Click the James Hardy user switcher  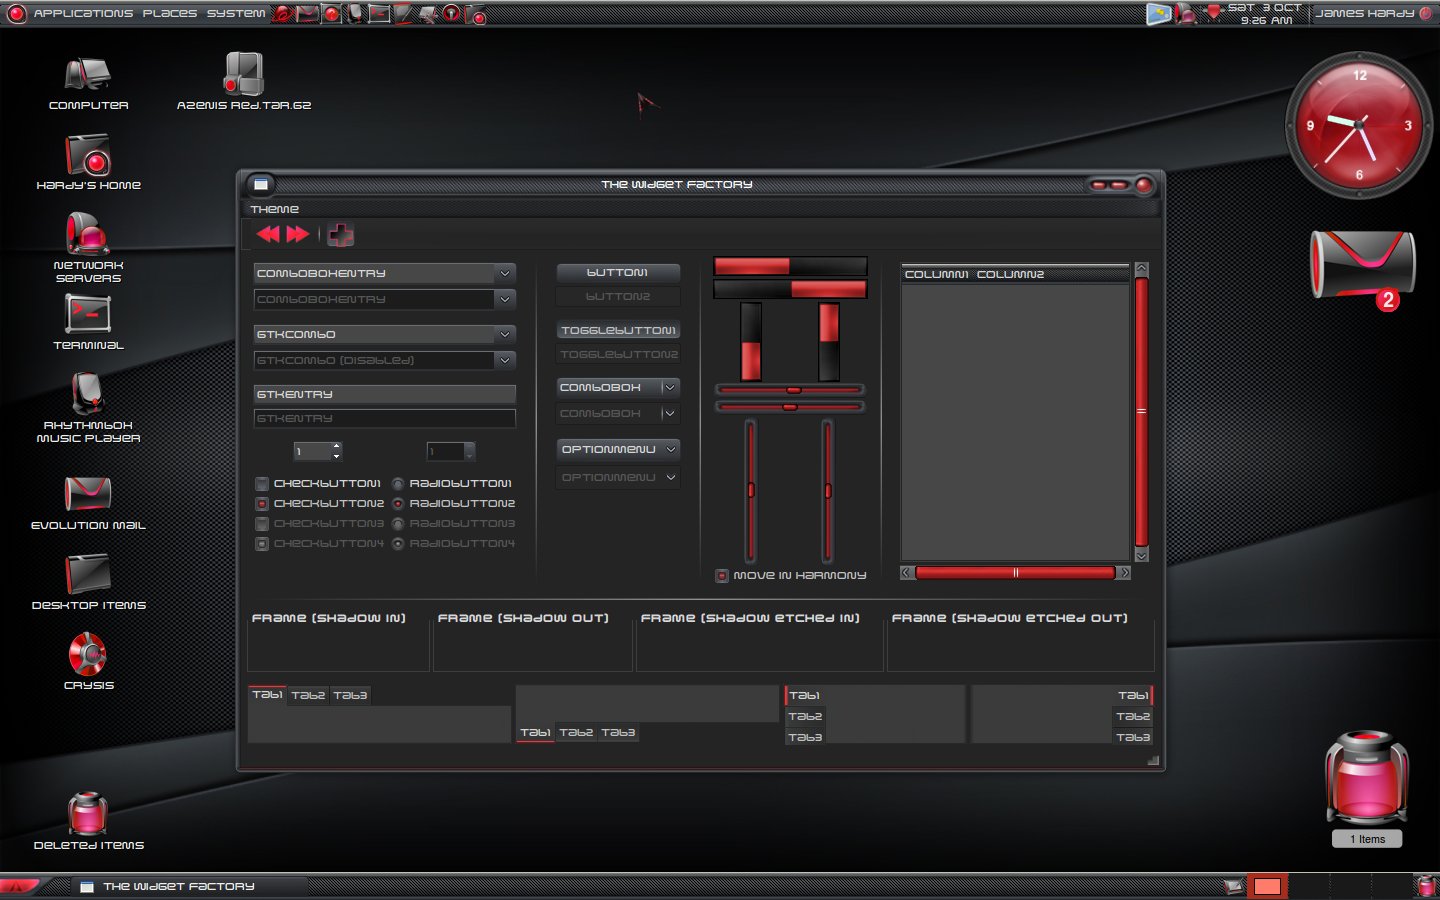(x=1364, y=13)
